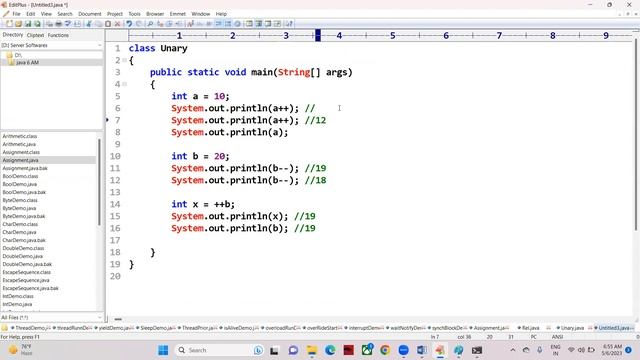
Task: Open the Emmet menu
Action: (x=178, y=14)
